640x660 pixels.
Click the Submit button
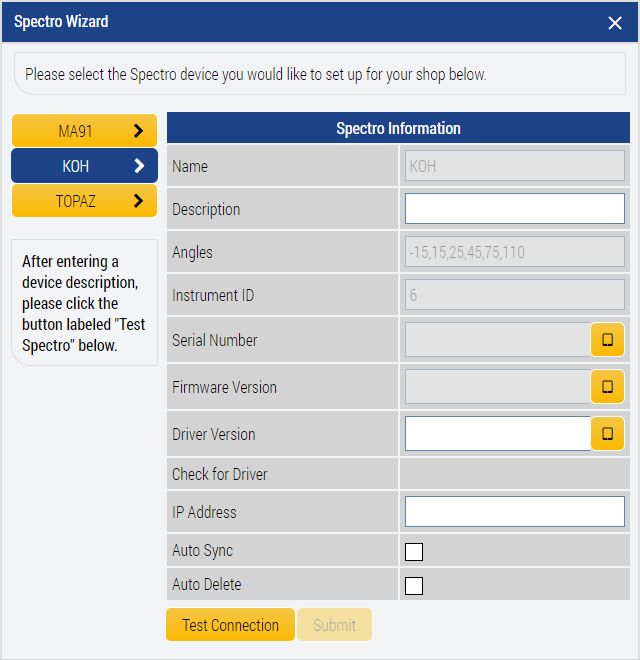click(x=334, y=625)
